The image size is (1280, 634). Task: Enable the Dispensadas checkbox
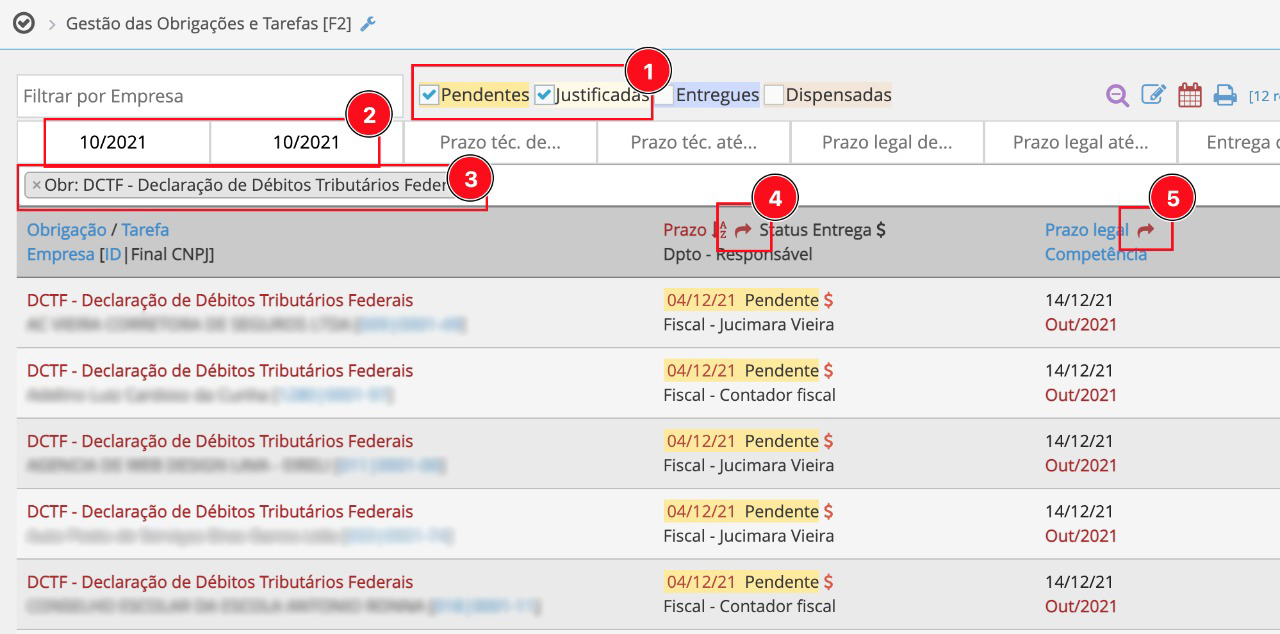click(x=774, y=95)
